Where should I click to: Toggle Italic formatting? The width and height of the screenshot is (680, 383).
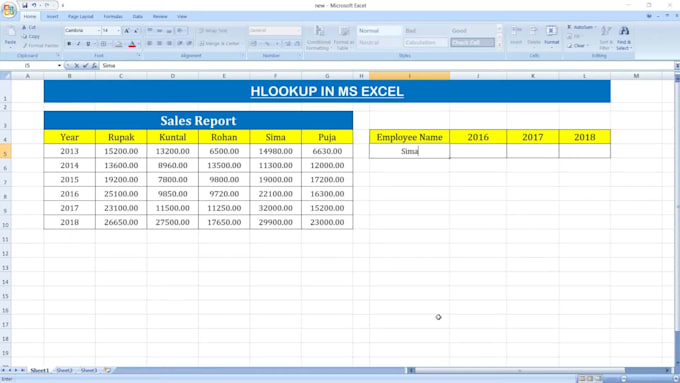pyautogui.click(x=78, y=44)
